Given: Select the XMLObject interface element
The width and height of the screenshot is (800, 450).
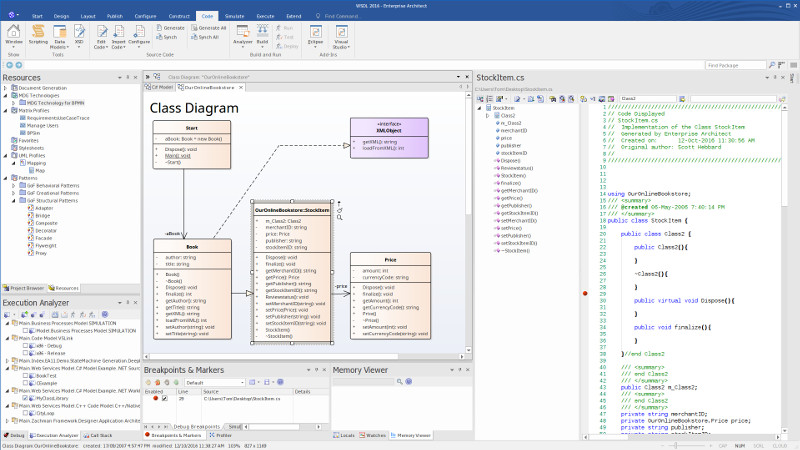Looking at the screenshot, I should click(389, 138).
